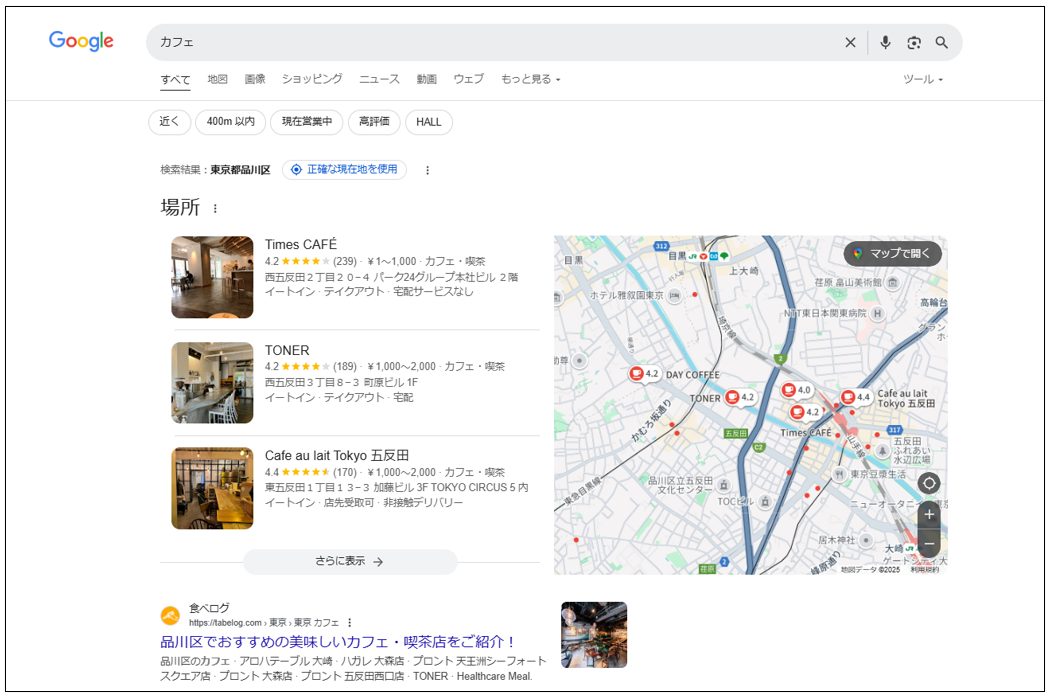Toggle the 高評価 filter chip
1050x698 pixels.
point(374,122)
